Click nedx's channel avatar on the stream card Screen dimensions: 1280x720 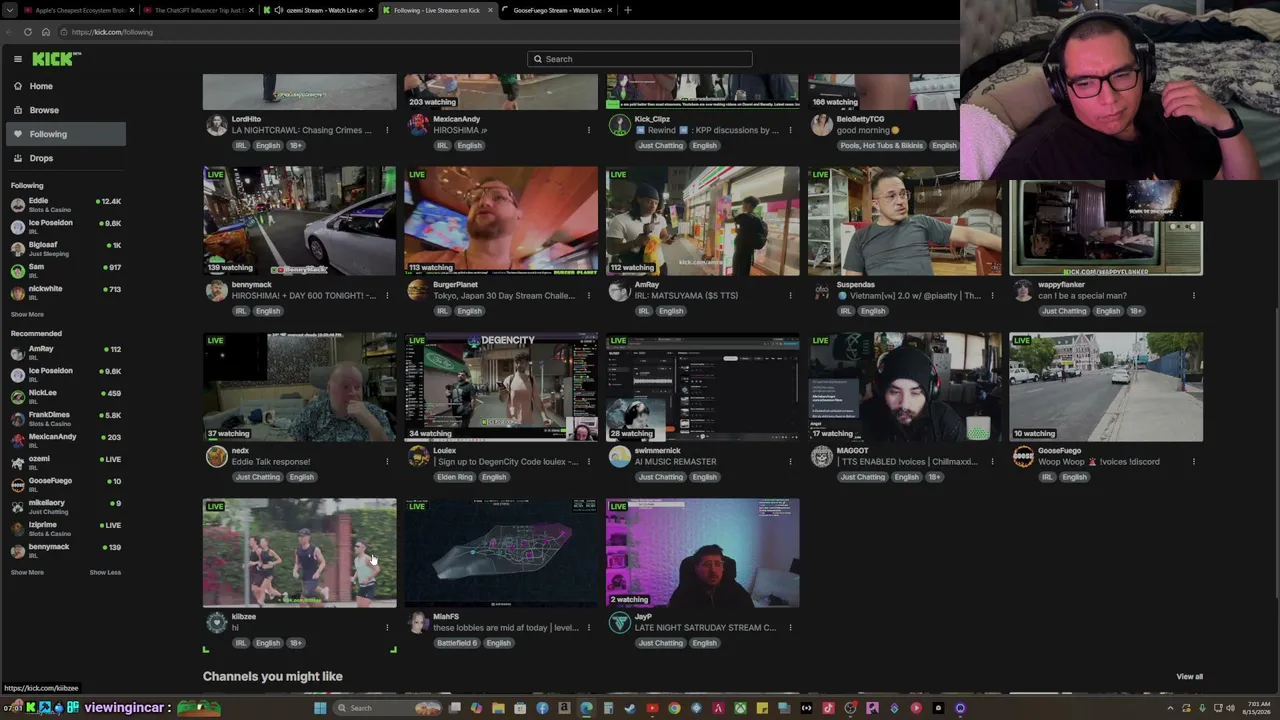tap(216, 457)
